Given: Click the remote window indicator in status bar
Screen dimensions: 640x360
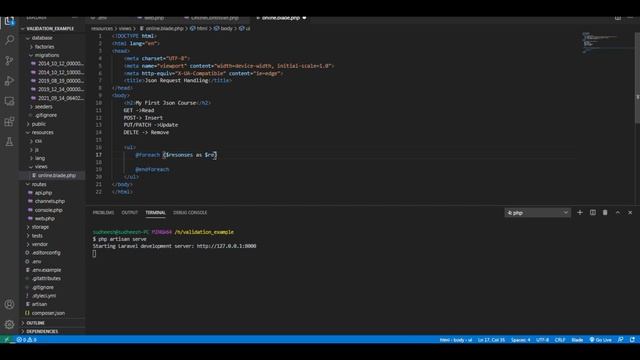Looking at the screenshot, I should click(7, 340).
